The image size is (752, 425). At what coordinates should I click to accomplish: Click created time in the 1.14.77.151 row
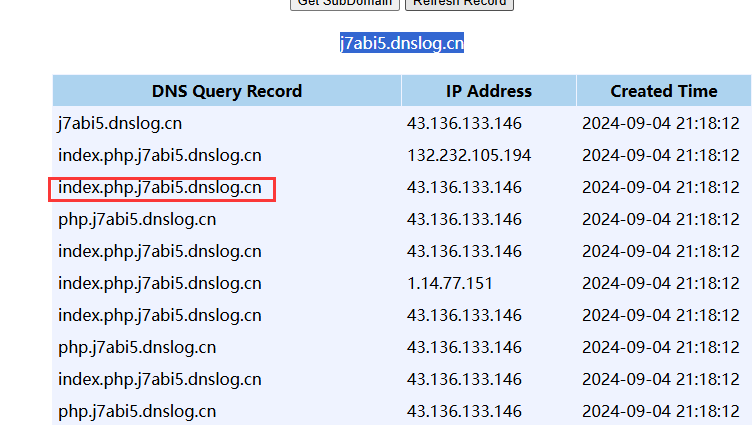coord(660,283)
